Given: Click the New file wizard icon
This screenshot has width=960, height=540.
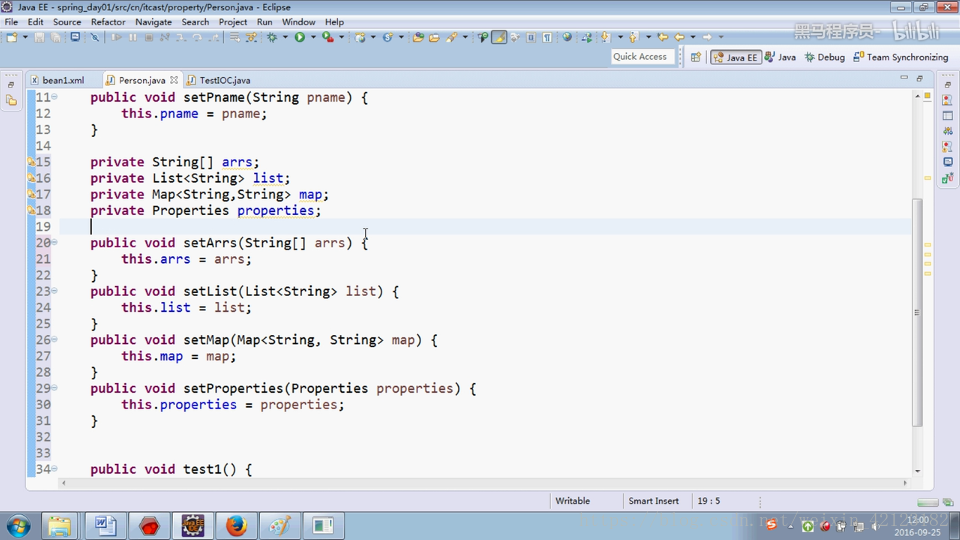Looking at the screenshot, I should [x=12, y=38].
